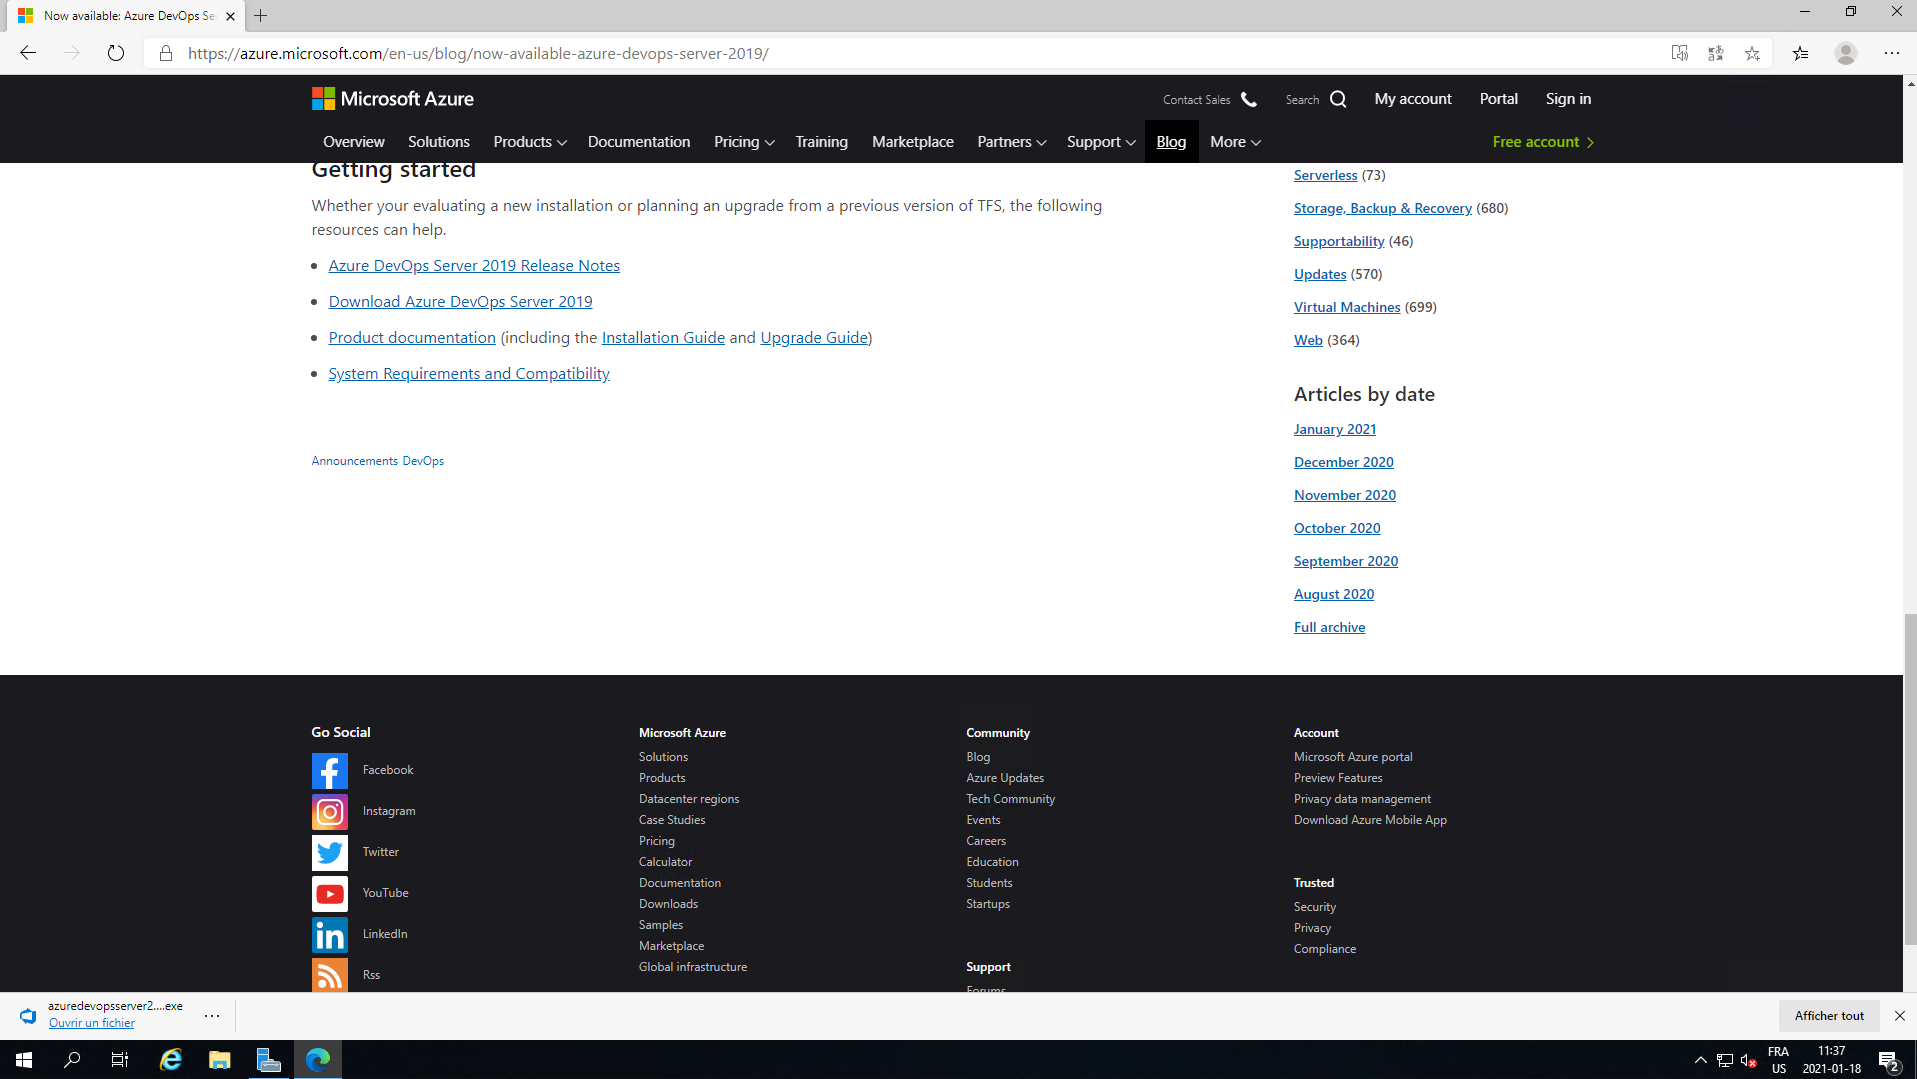1917x1079 pixels.
Task: Open the Blog navigation tab
Action: pyautogui.click(x=1171, y=142)
